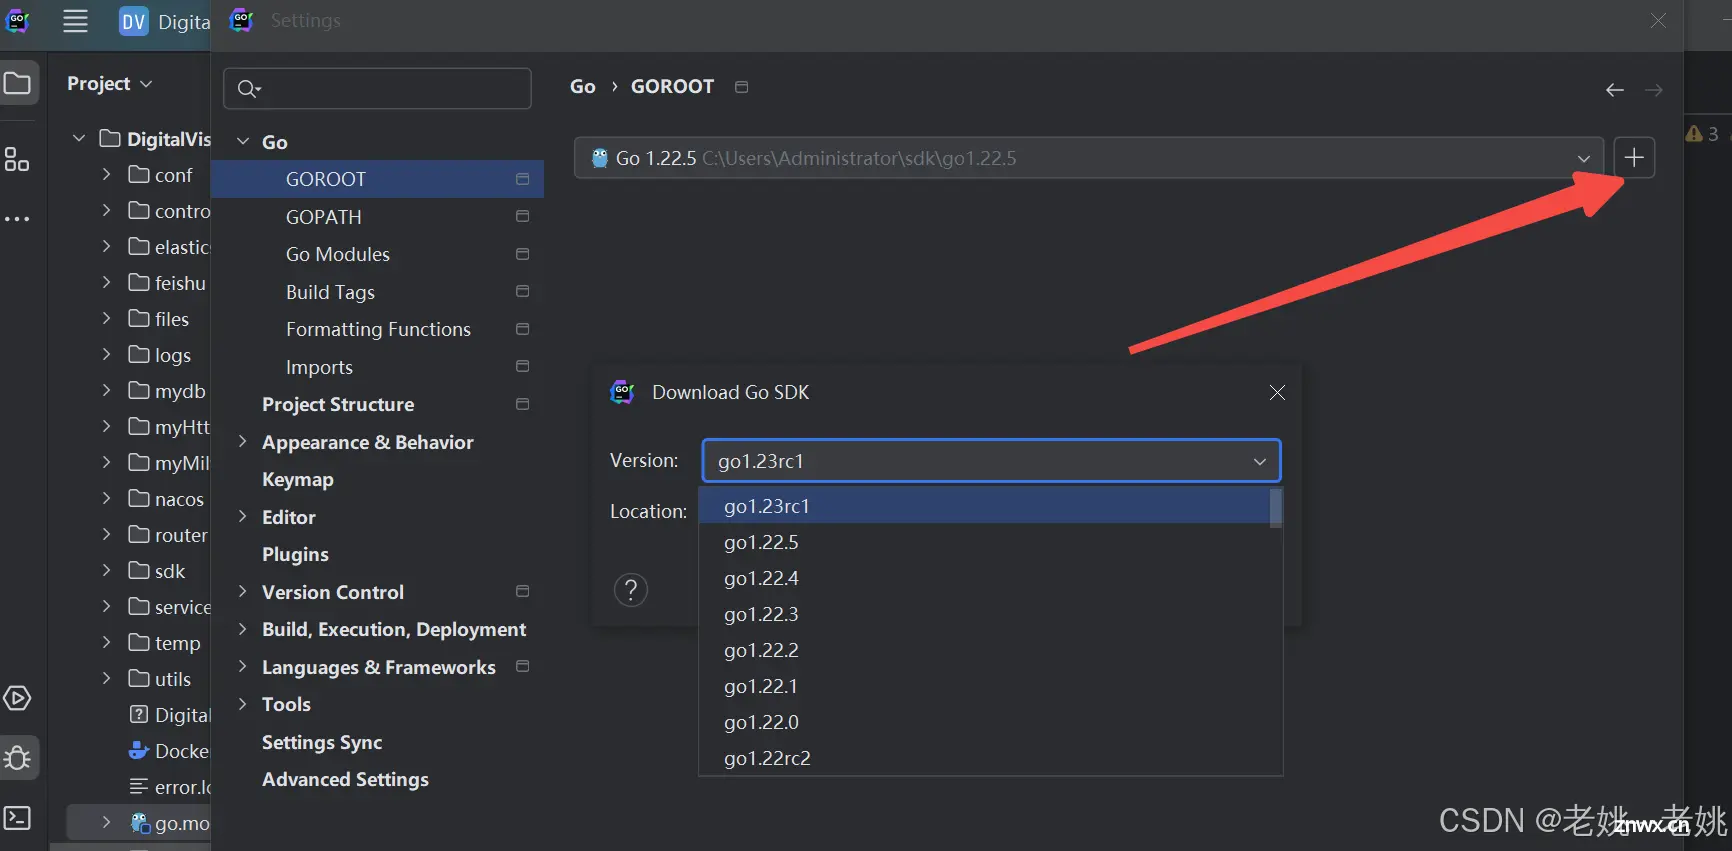Open the main hamburger menu
The image size is (1732, 851).
click(x=76, y=21)
